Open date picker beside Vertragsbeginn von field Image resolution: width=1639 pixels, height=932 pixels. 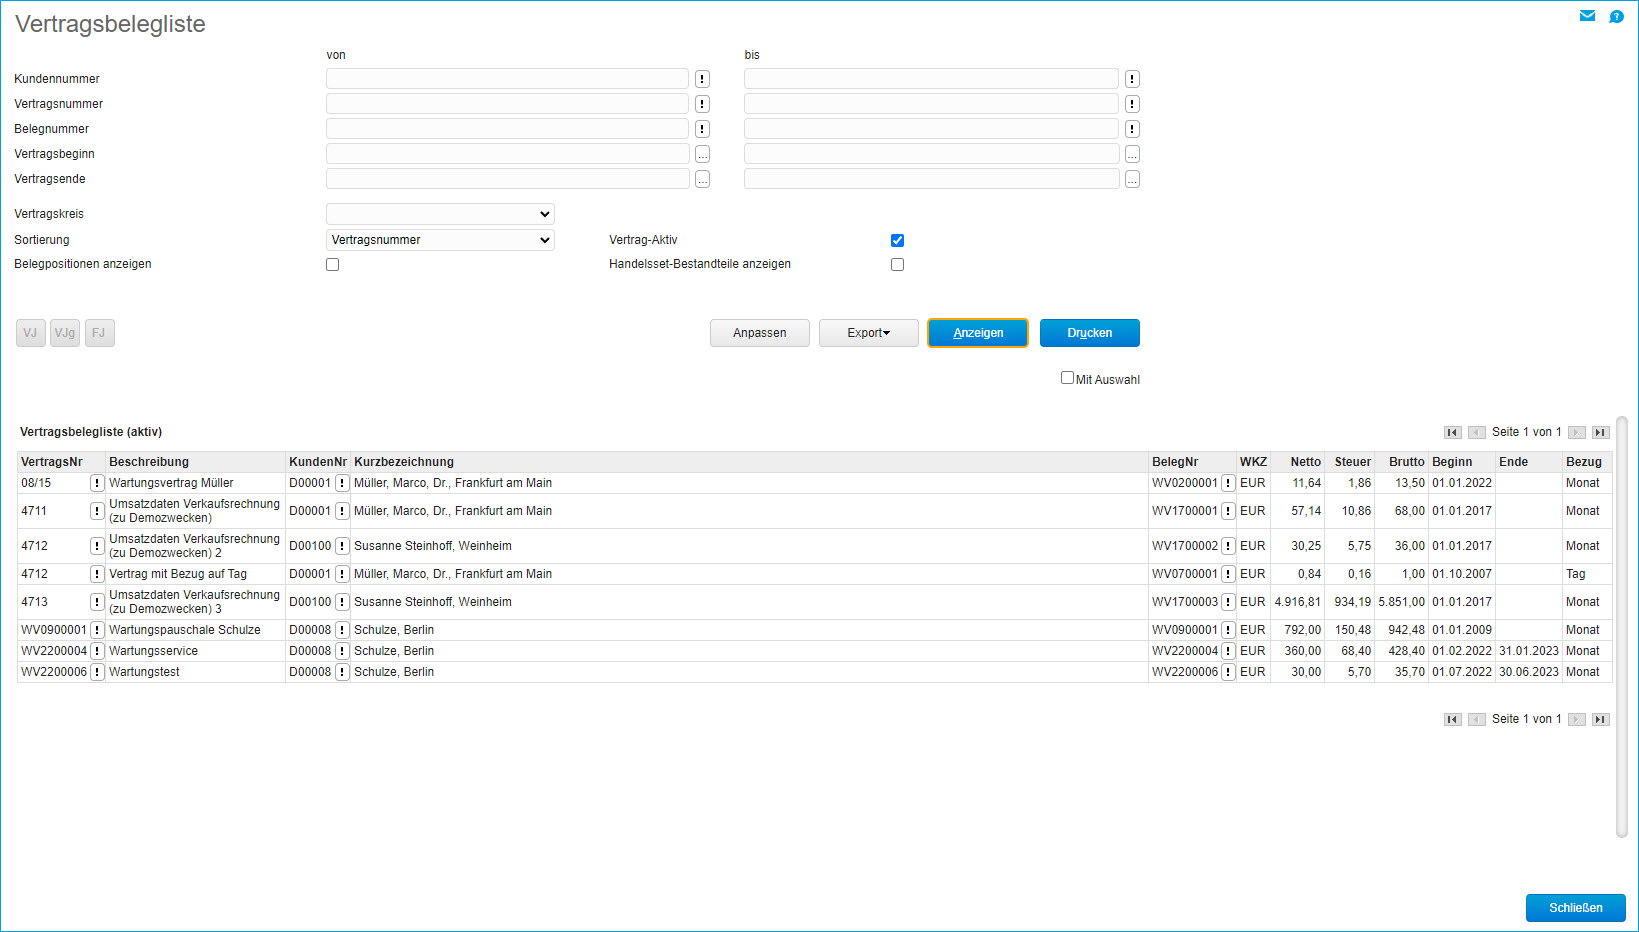point(702,154)
